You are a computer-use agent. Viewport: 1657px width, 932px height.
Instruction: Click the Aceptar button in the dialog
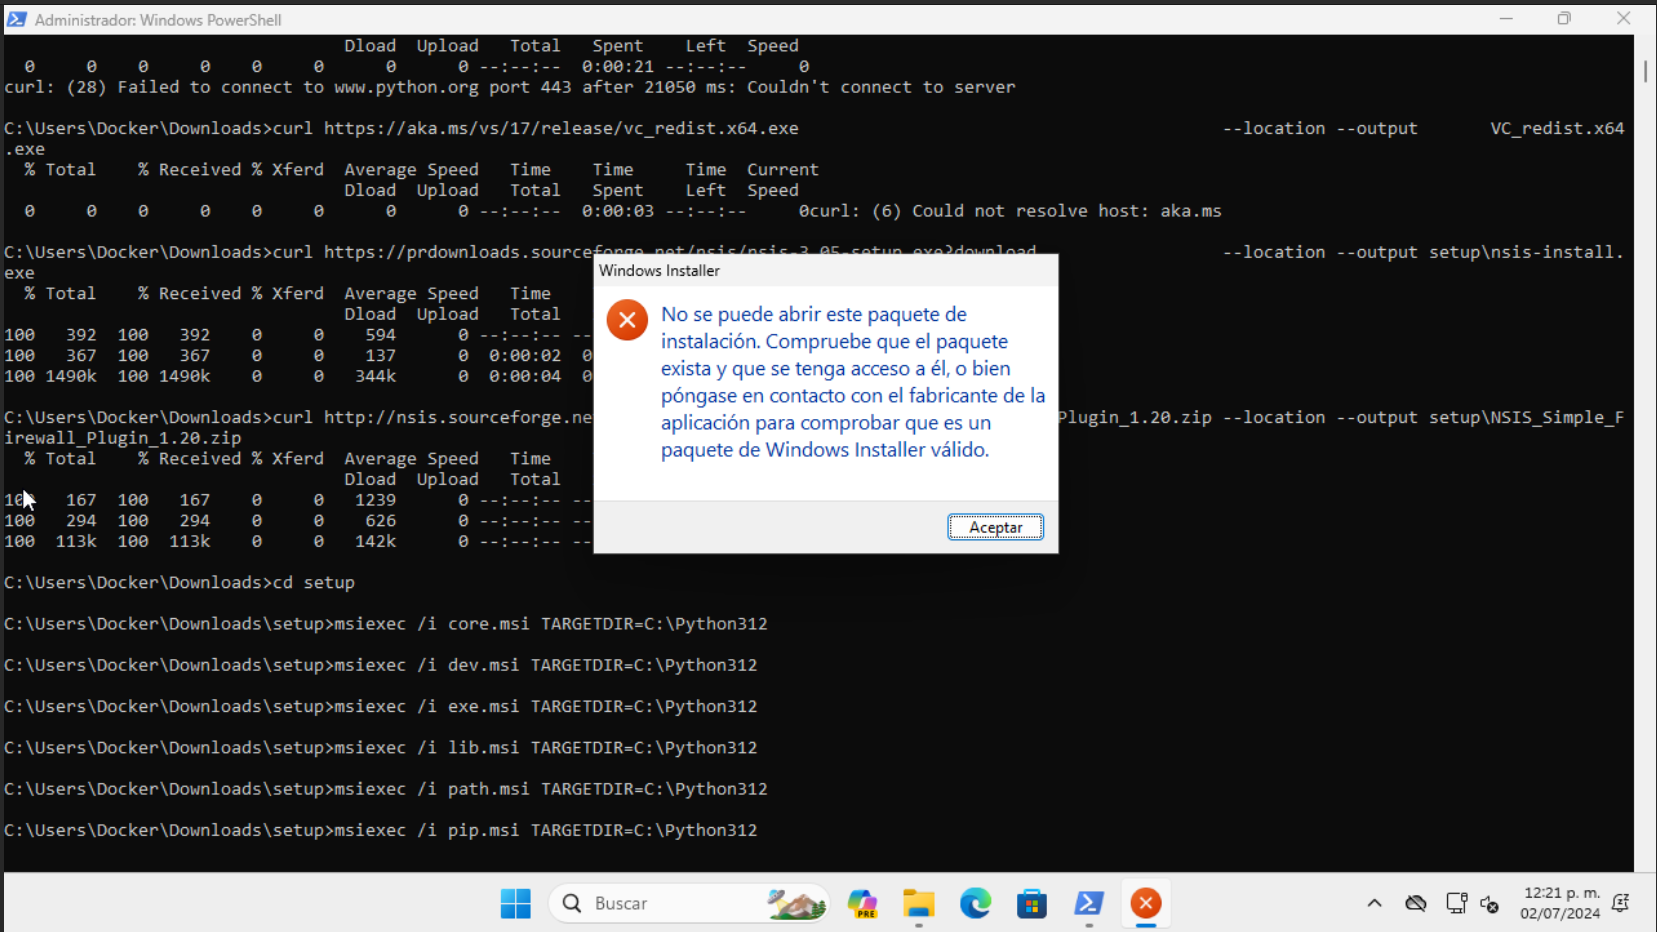pos(995,527)
